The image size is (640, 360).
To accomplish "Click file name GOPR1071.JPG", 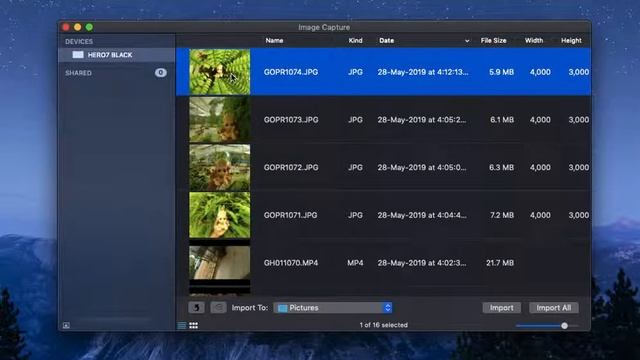I will point(290,216).
